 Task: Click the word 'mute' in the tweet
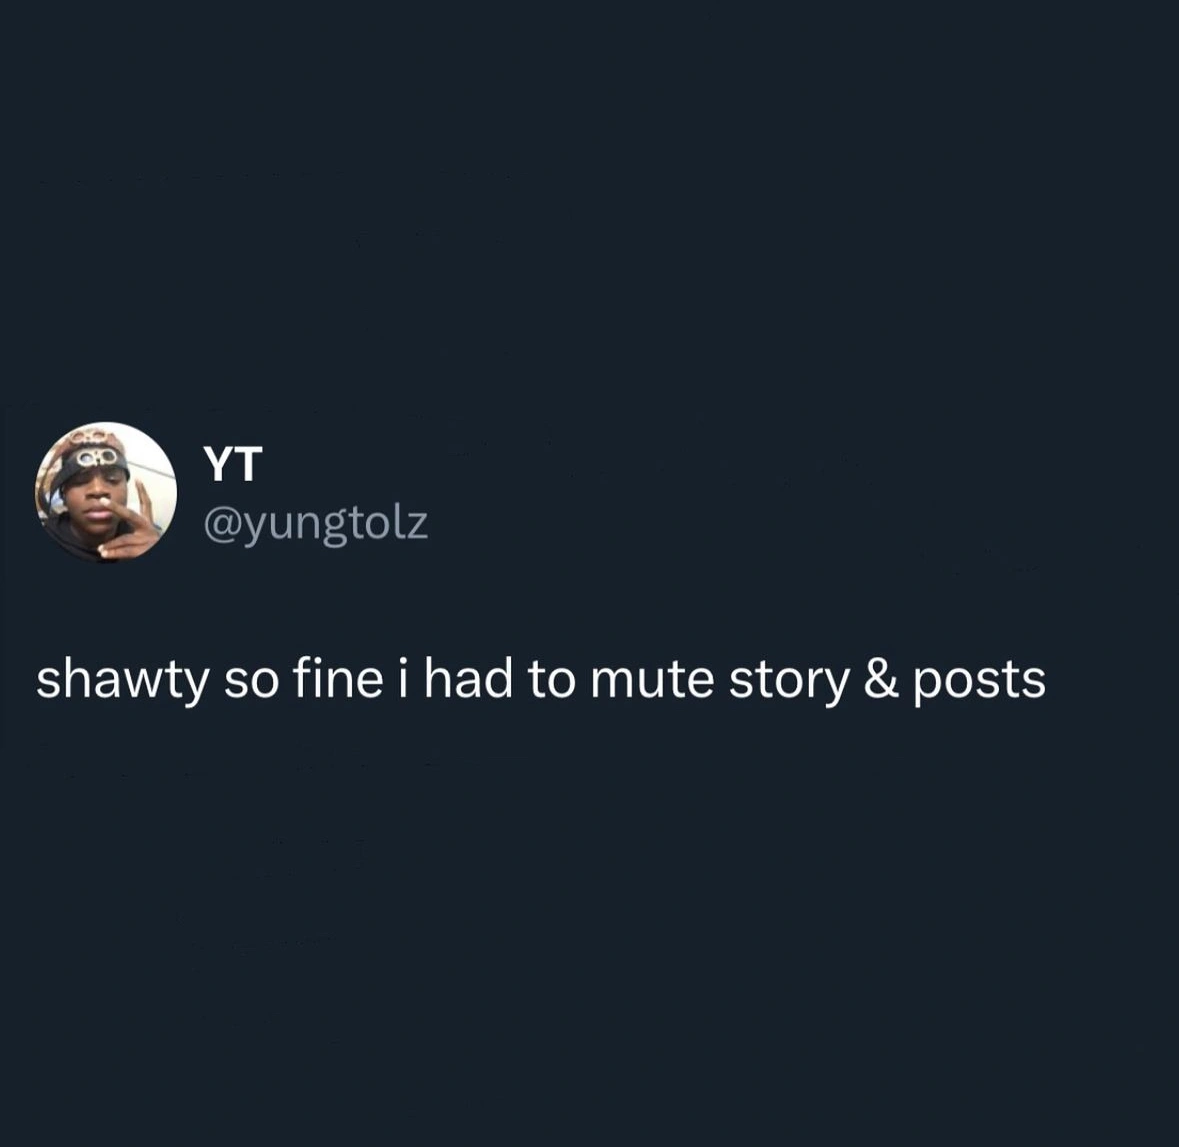point(651,680)
